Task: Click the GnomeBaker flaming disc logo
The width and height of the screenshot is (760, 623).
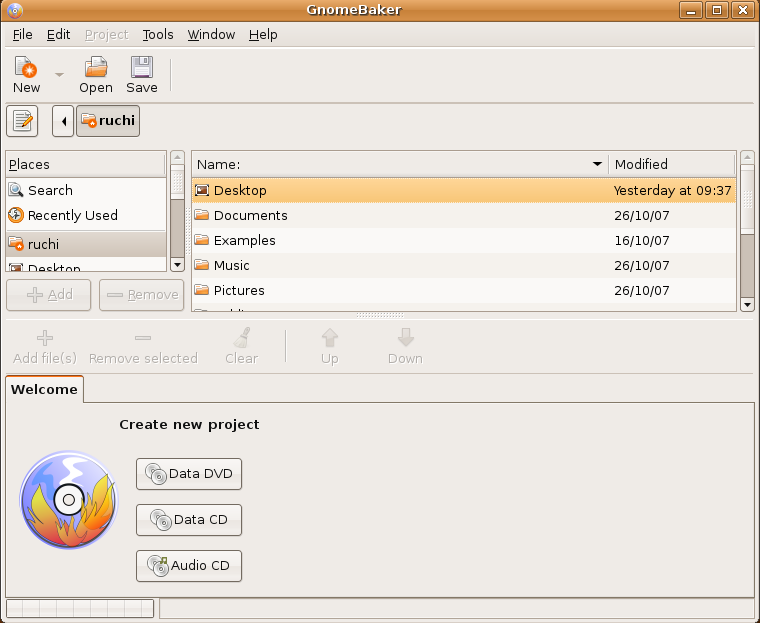Action: (x=69, y=500)
